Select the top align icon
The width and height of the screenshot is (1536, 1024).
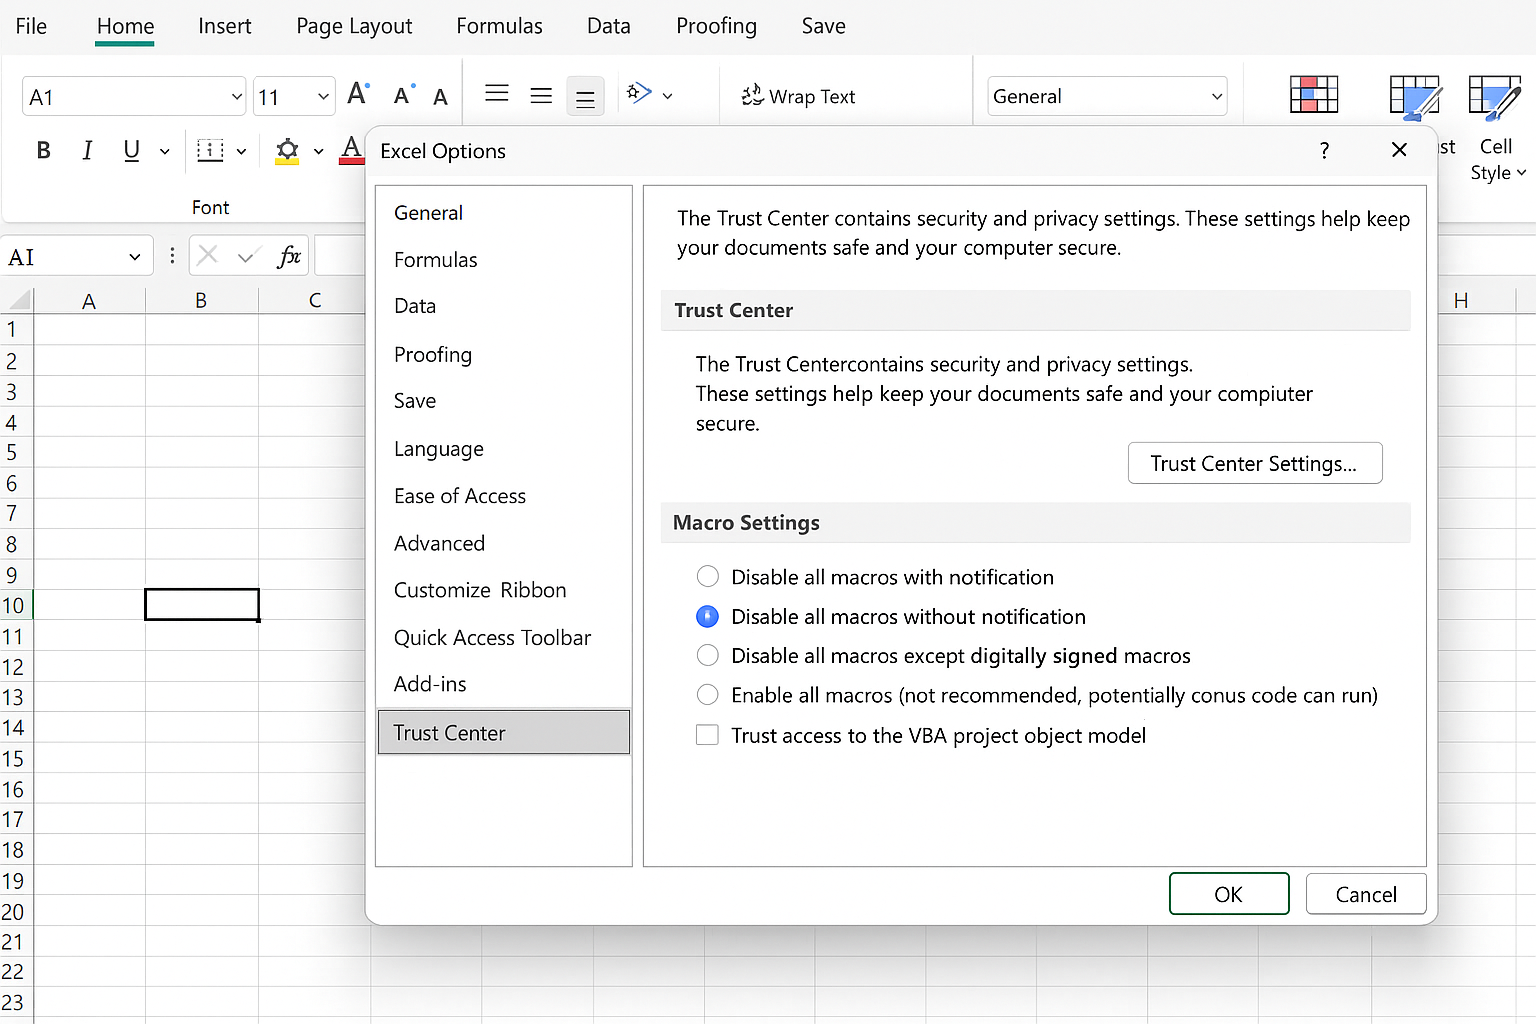coord(497,94)
